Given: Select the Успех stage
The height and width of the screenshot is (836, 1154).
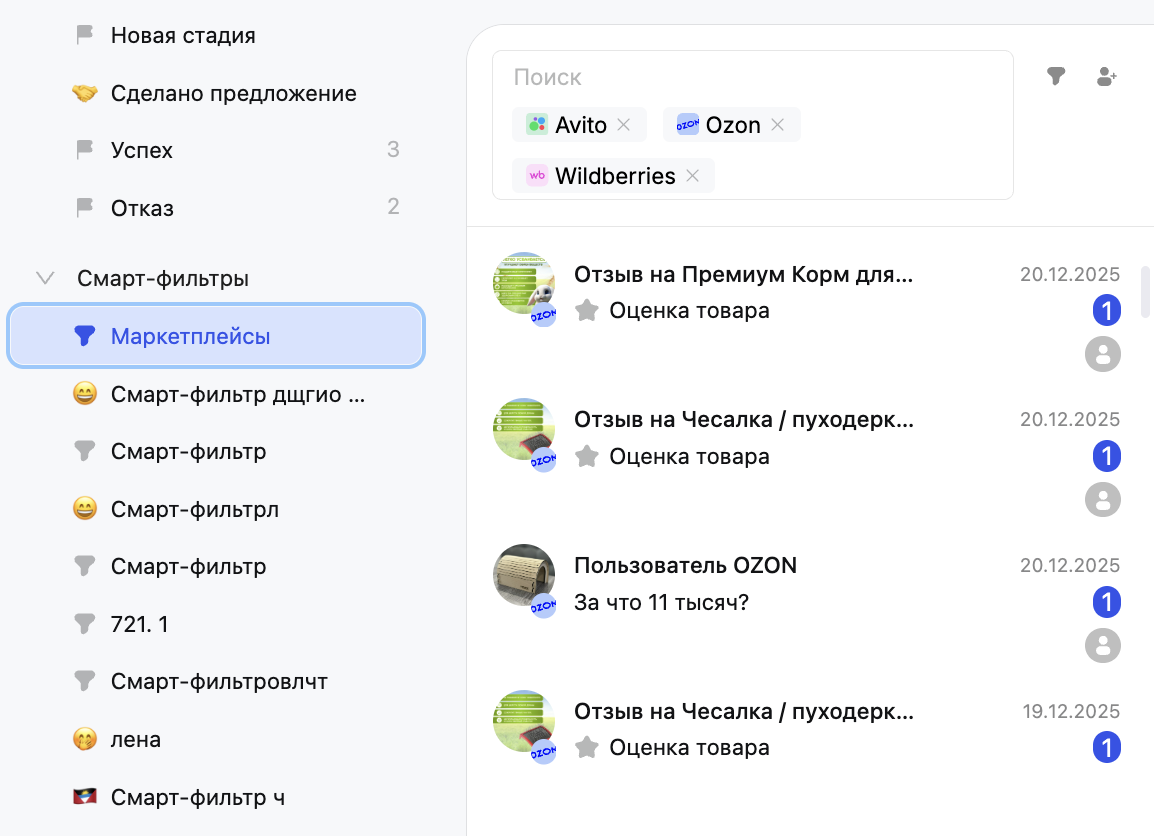Looking at the screenshot, I should (x=142, y=151).
